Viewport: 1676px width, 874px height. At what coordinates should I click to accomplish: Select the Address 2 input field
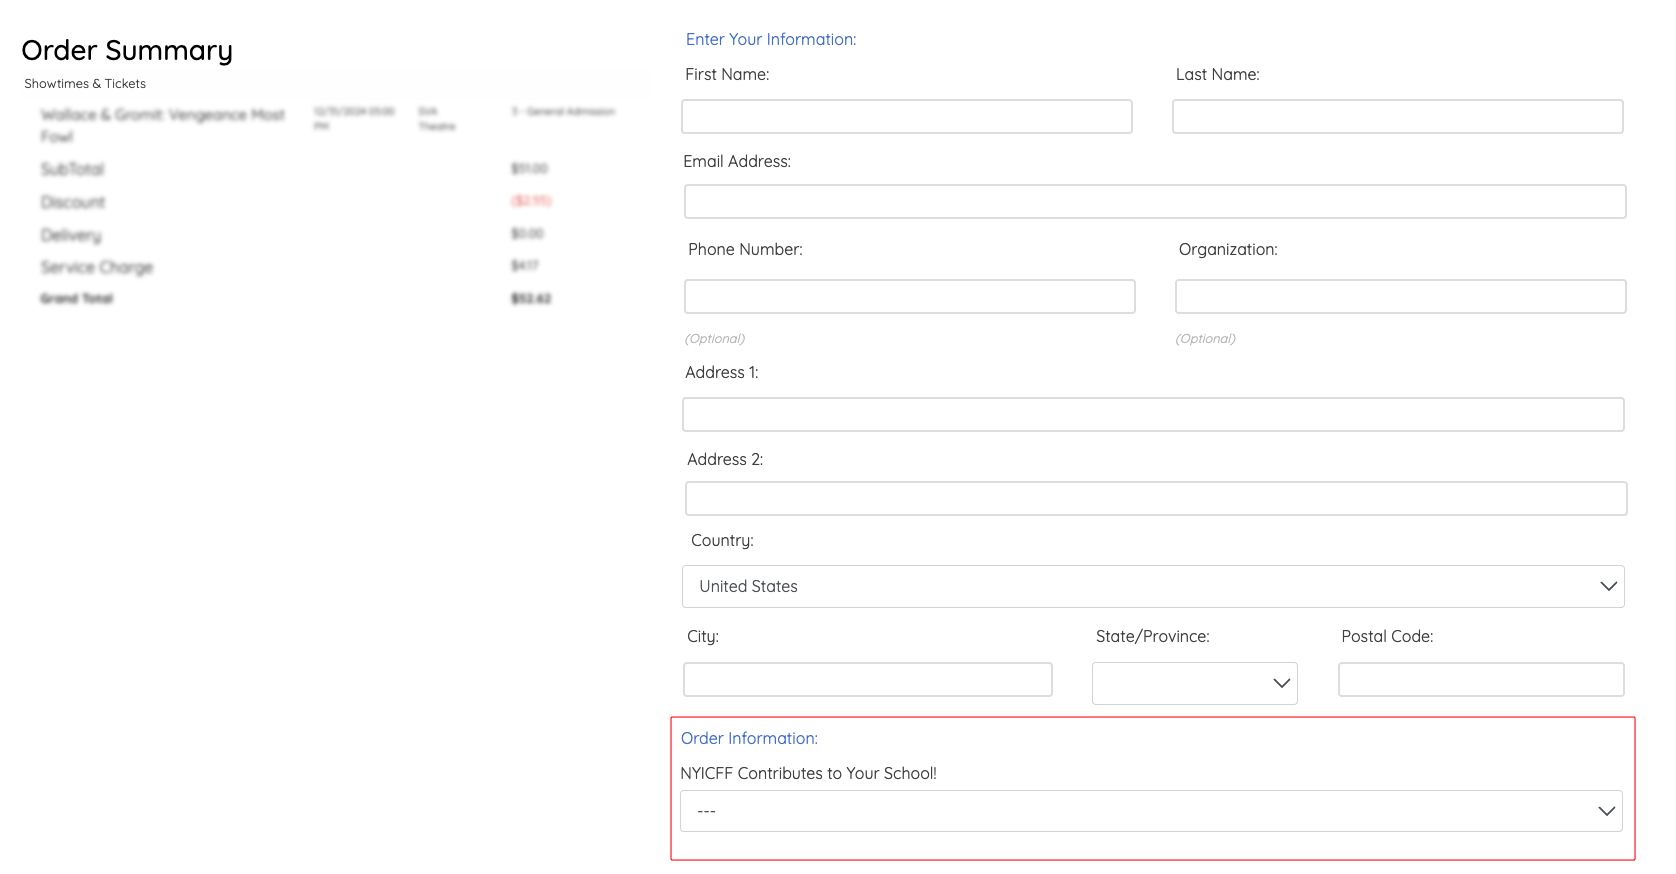pos(1155,499)
